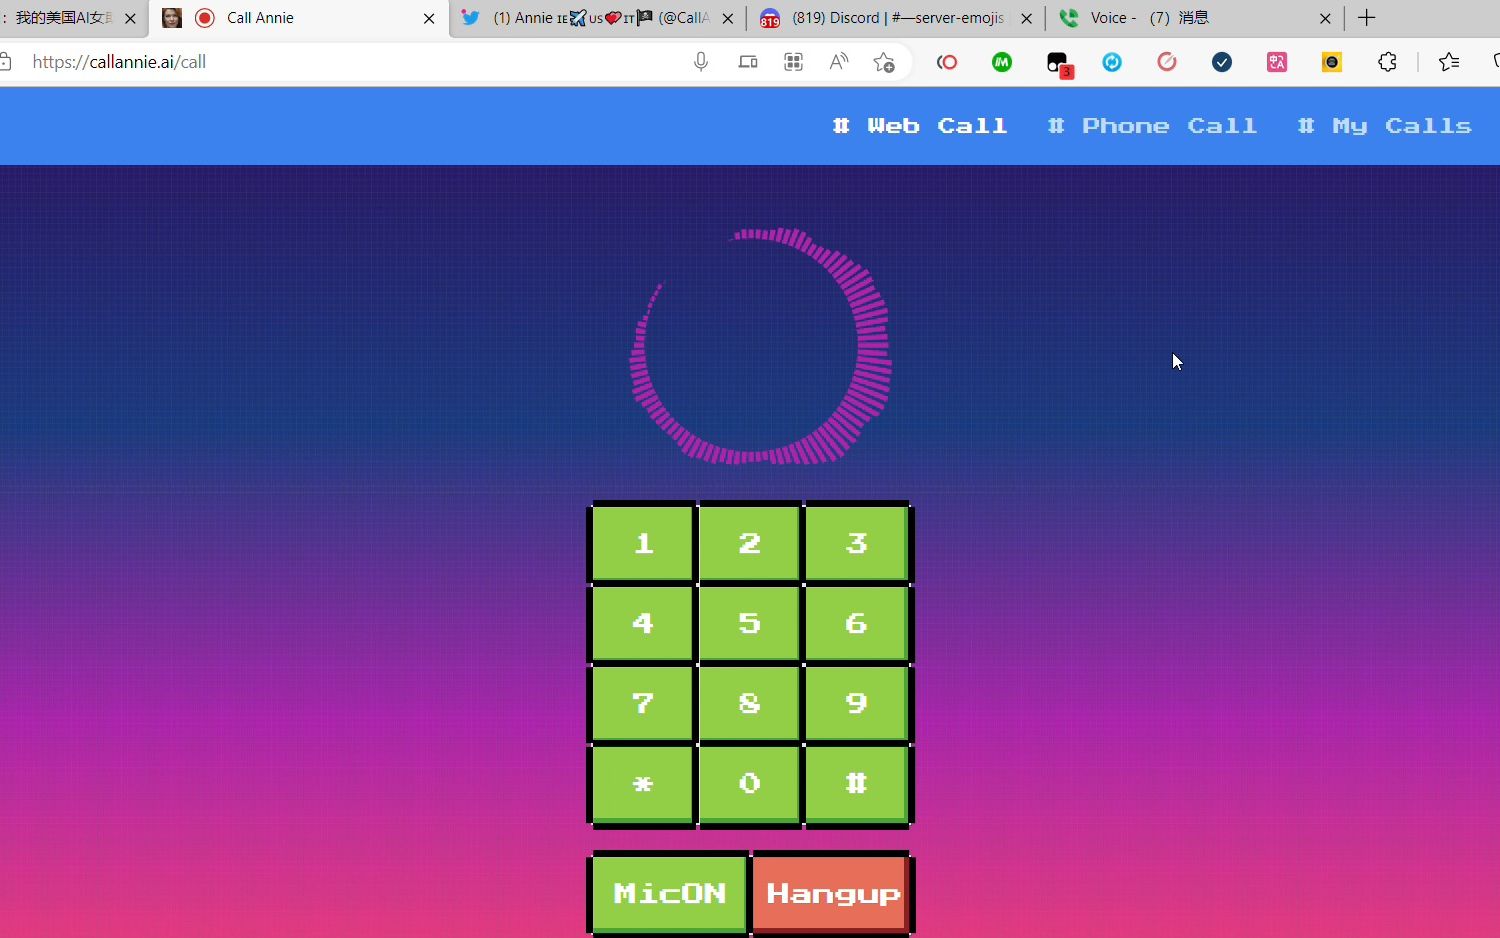This screenshot has width=1500, height=938.
Task: Tap the asterisk key on the keypad
Action: coord(643,783)
